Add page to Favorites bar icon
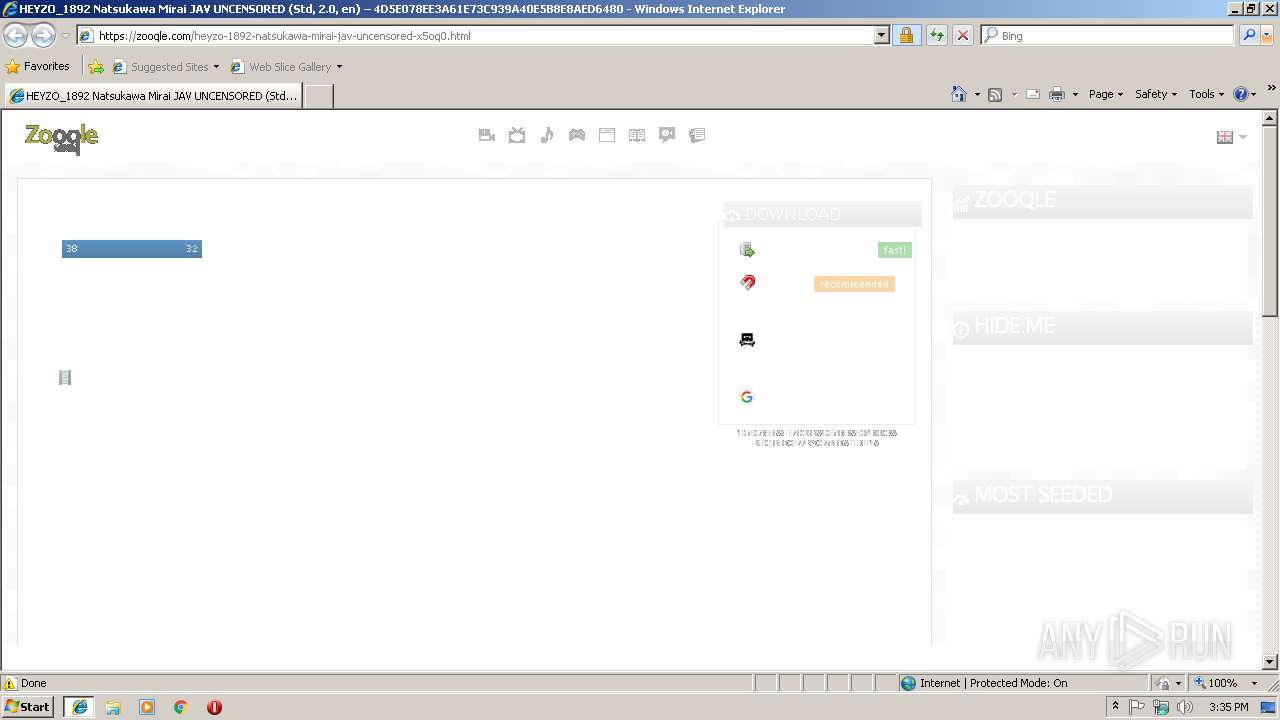 click(x=96, y=67)
